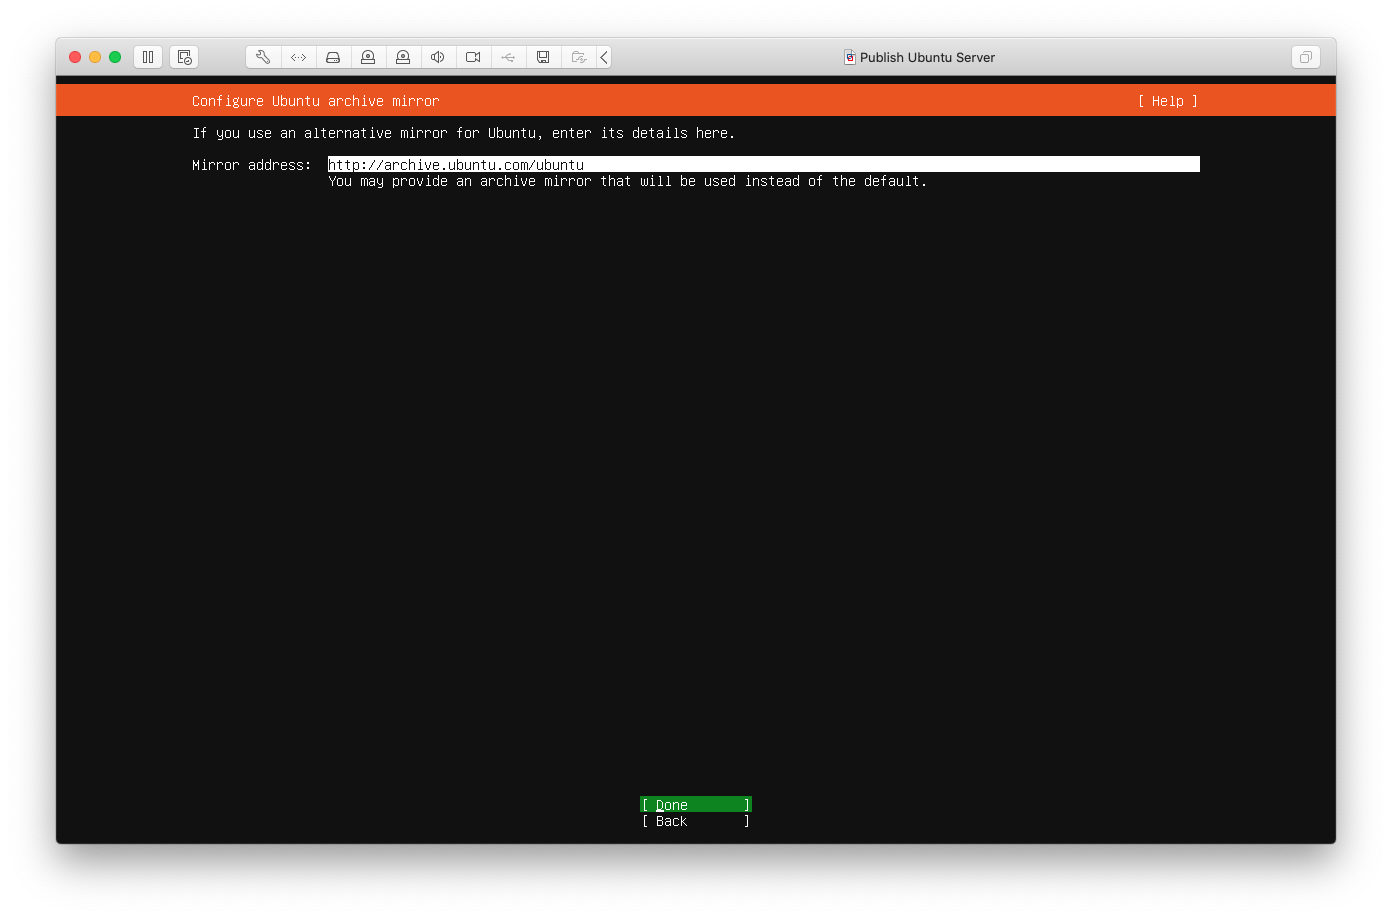Click the first CD/DVD drive icon
Image resolution: width=1392 pixels, height=918 pixels.
coord(368,57)
